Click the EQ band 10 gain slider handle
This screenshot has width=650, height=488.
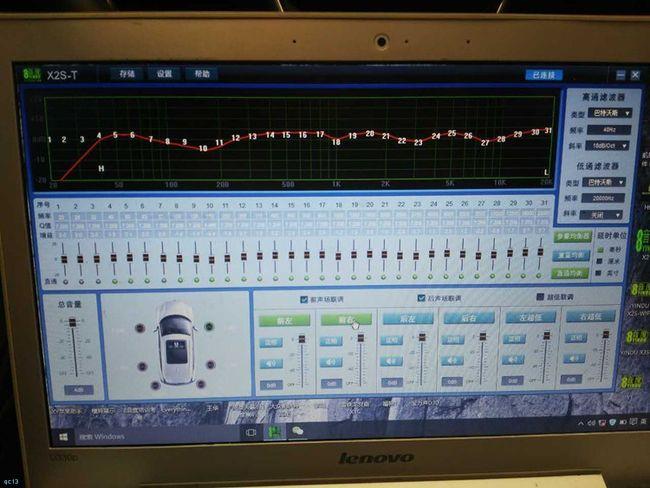coord(211,260)
